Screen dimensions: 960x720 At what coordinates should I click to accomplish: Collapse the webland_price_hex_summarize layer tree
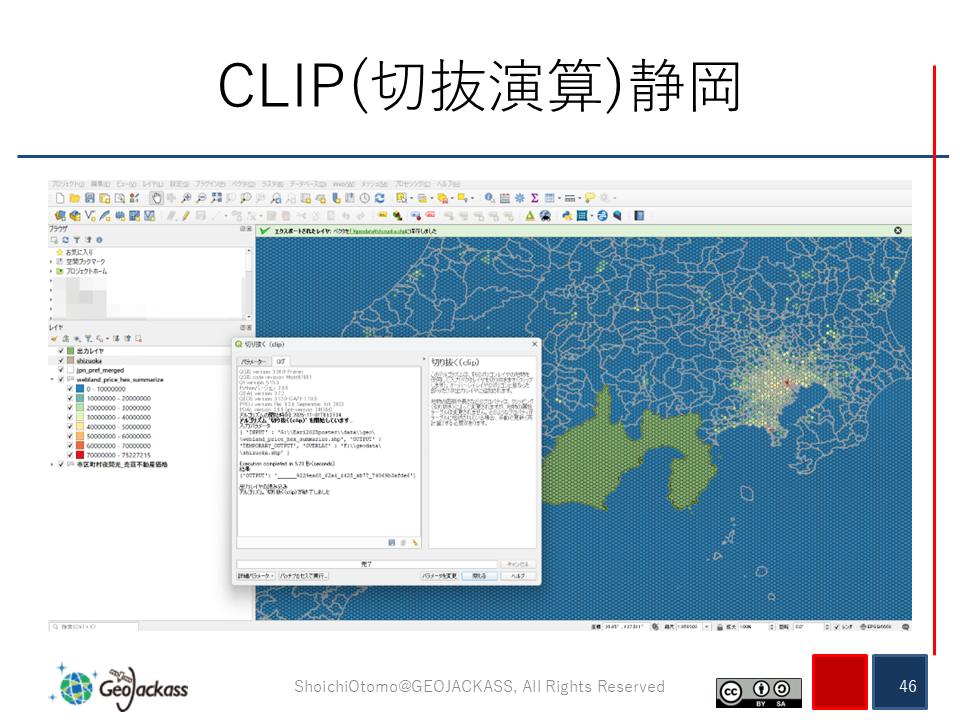pyautogui.click(x=51, y=380)
